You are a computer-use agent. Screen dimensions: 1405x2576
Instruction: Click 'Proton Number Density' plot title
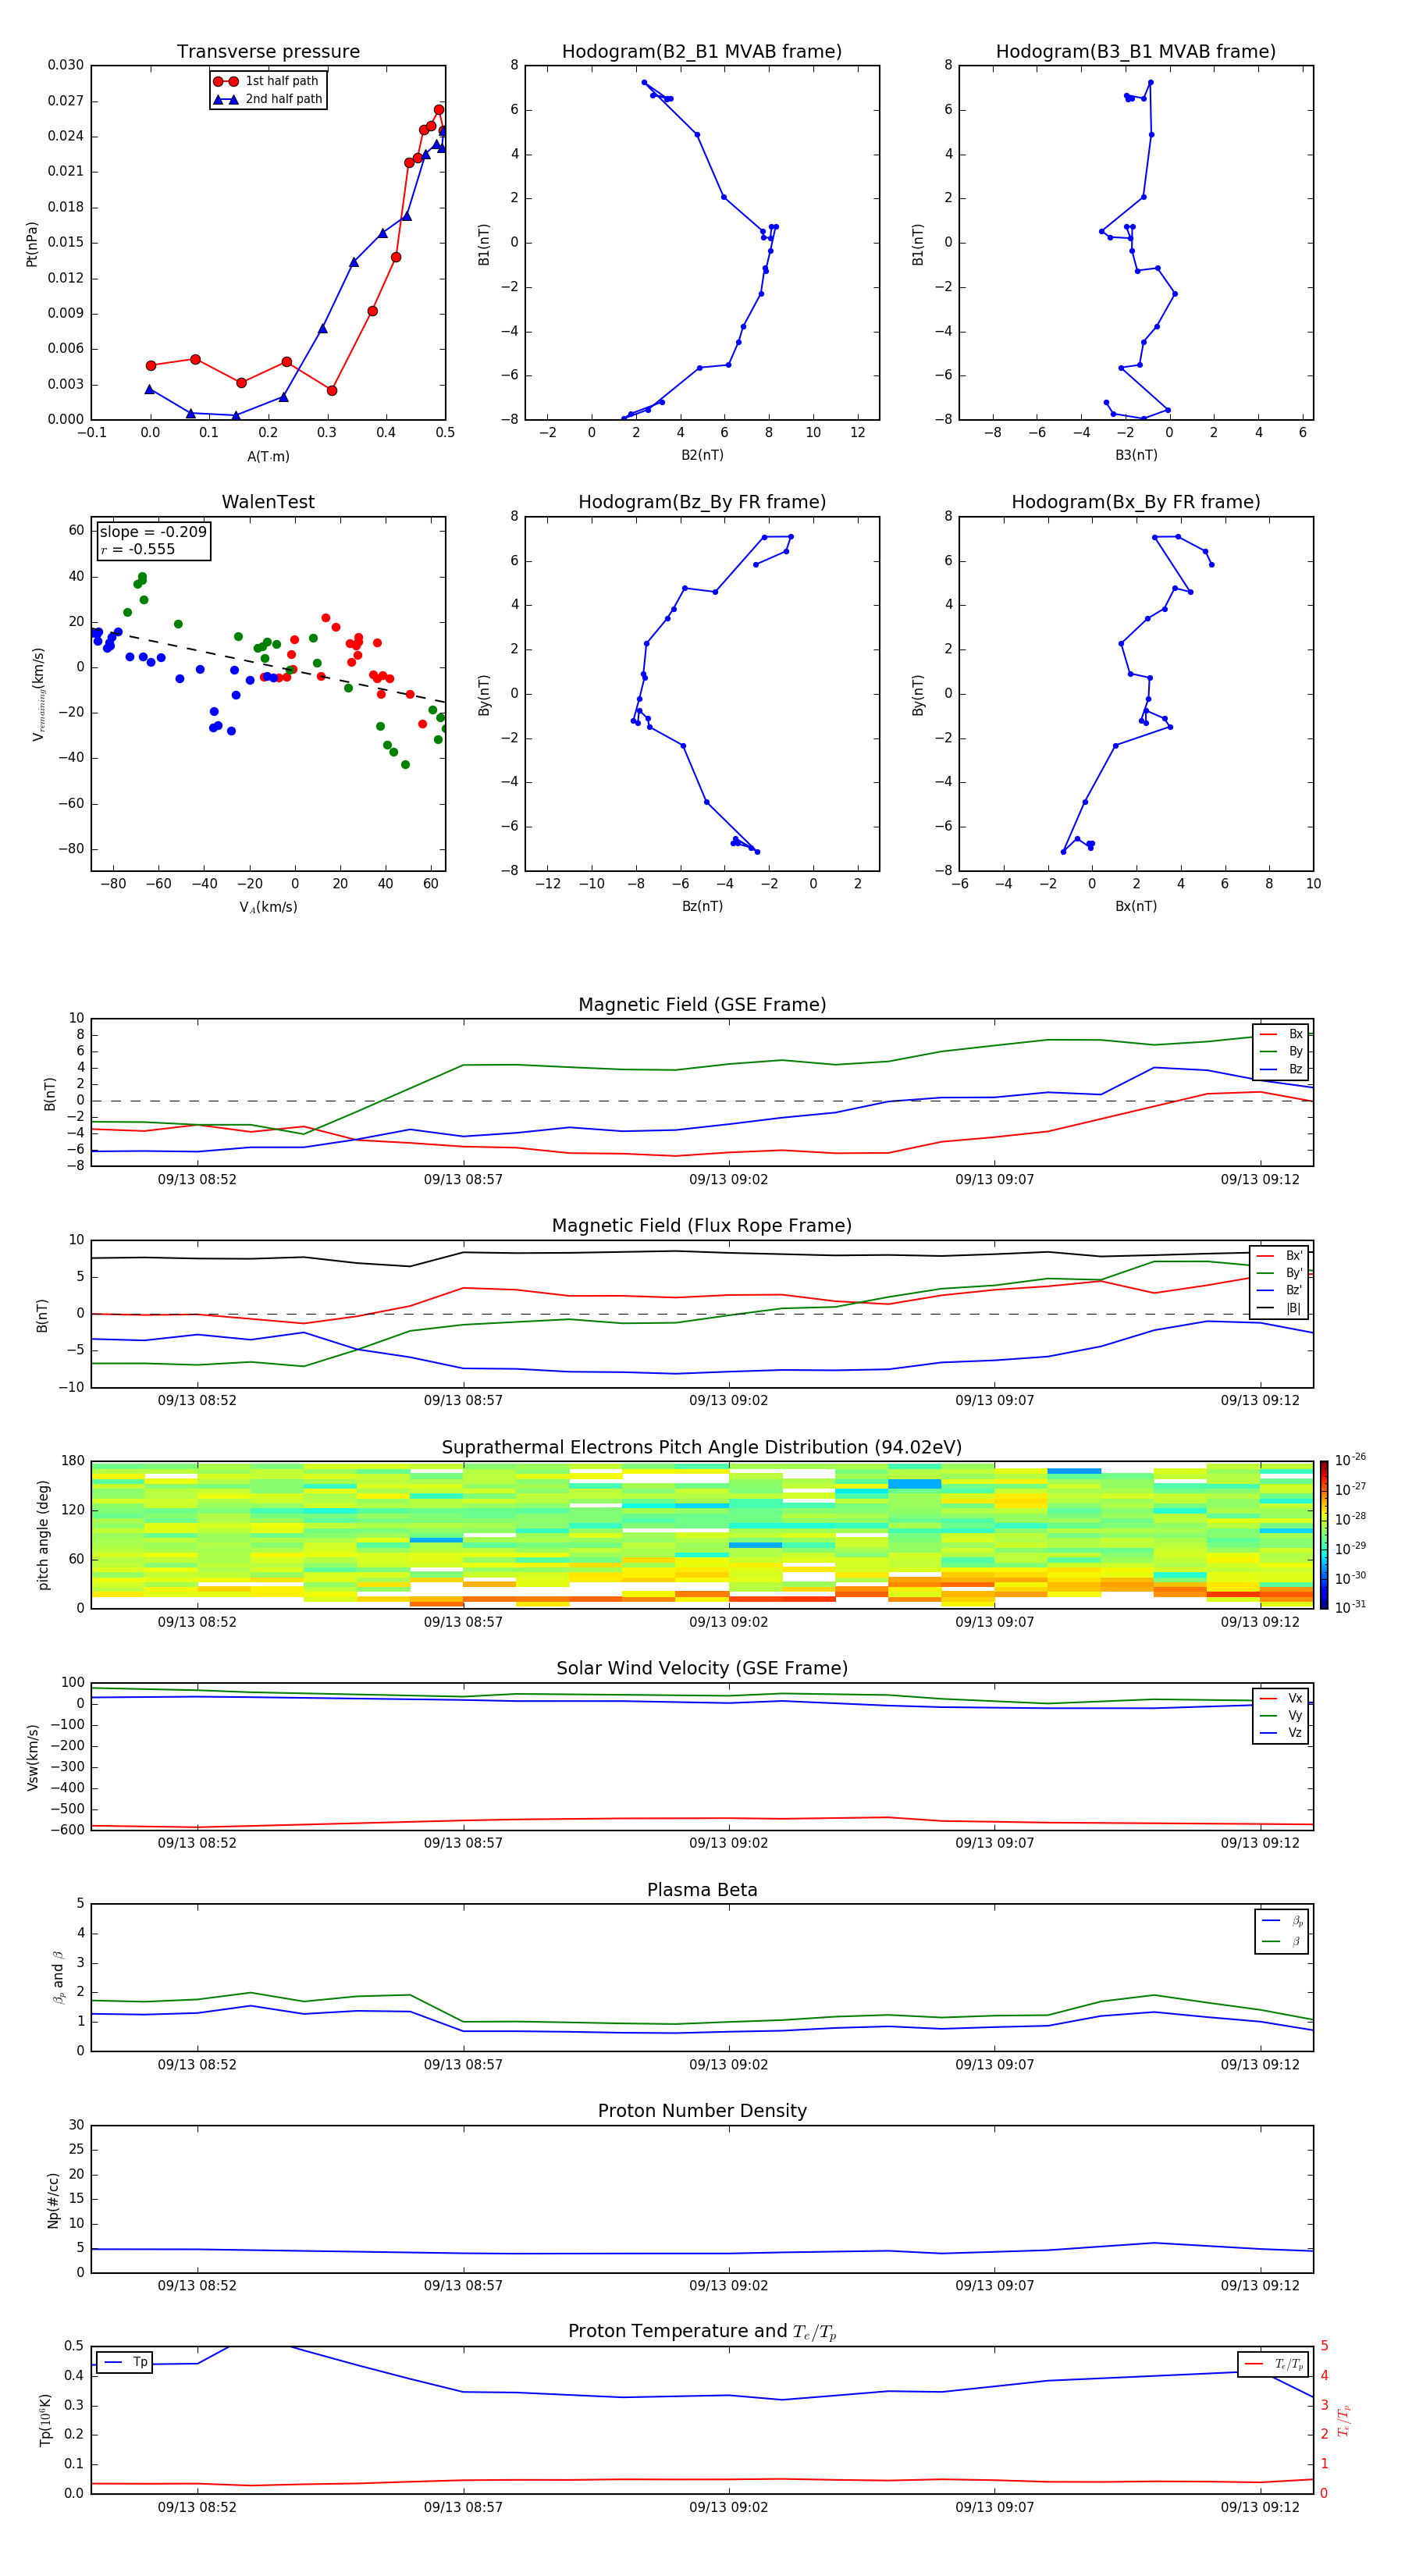[702, 2111]
